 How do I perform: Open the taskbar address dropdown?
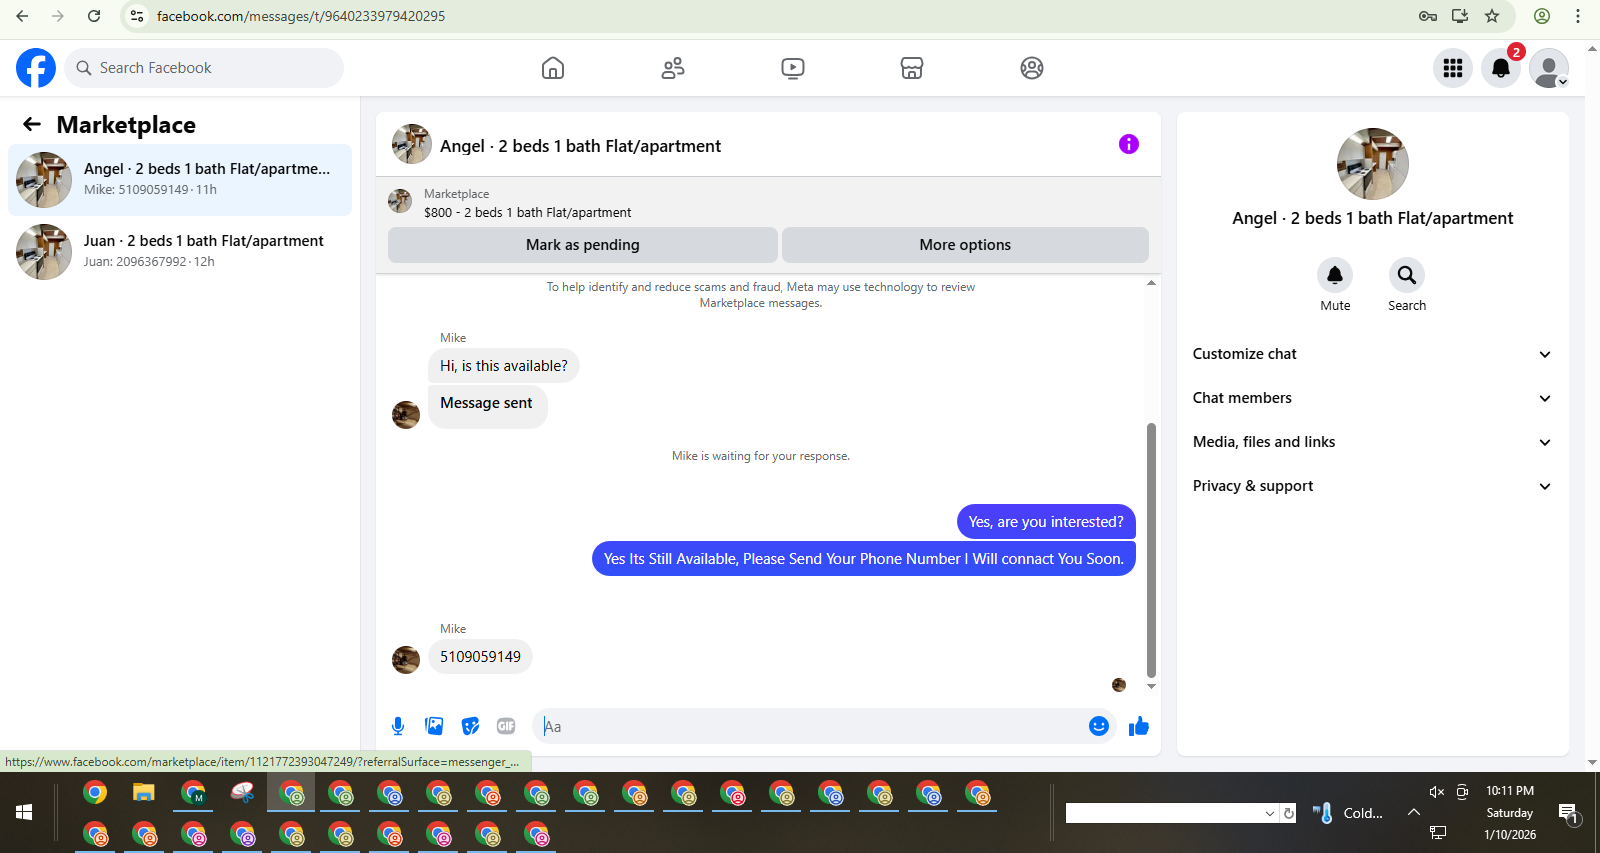(1270, 813)
